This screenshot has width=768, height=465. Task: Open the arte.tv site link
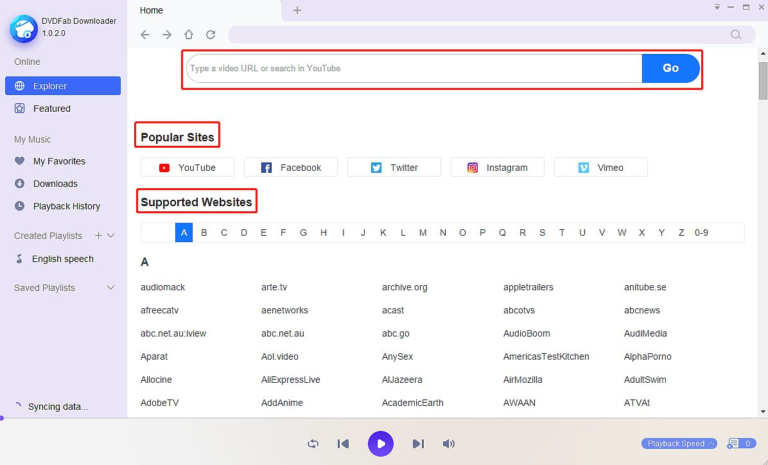(274, 287)
